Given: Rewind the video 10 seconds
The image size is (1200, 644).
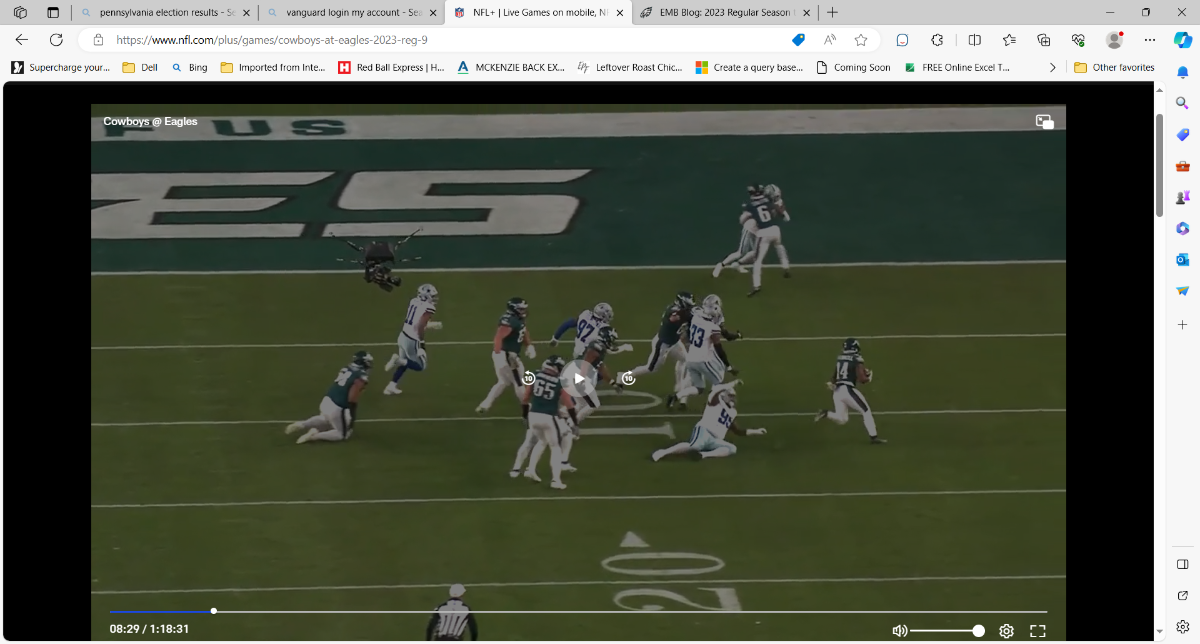Looking at the screenshot, I should pos(529,378).
